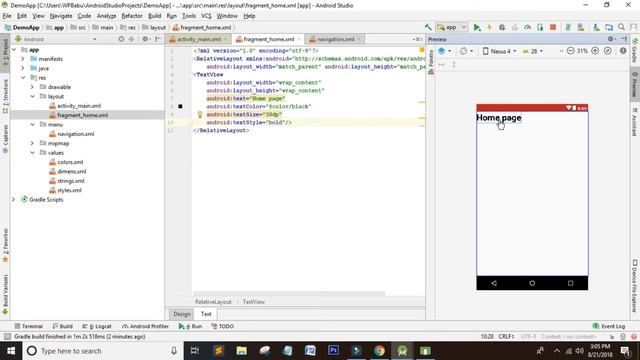Viewport: 640px width, 360px height.
Task: Select the Text view tab
Action: [x=206, y=314]
